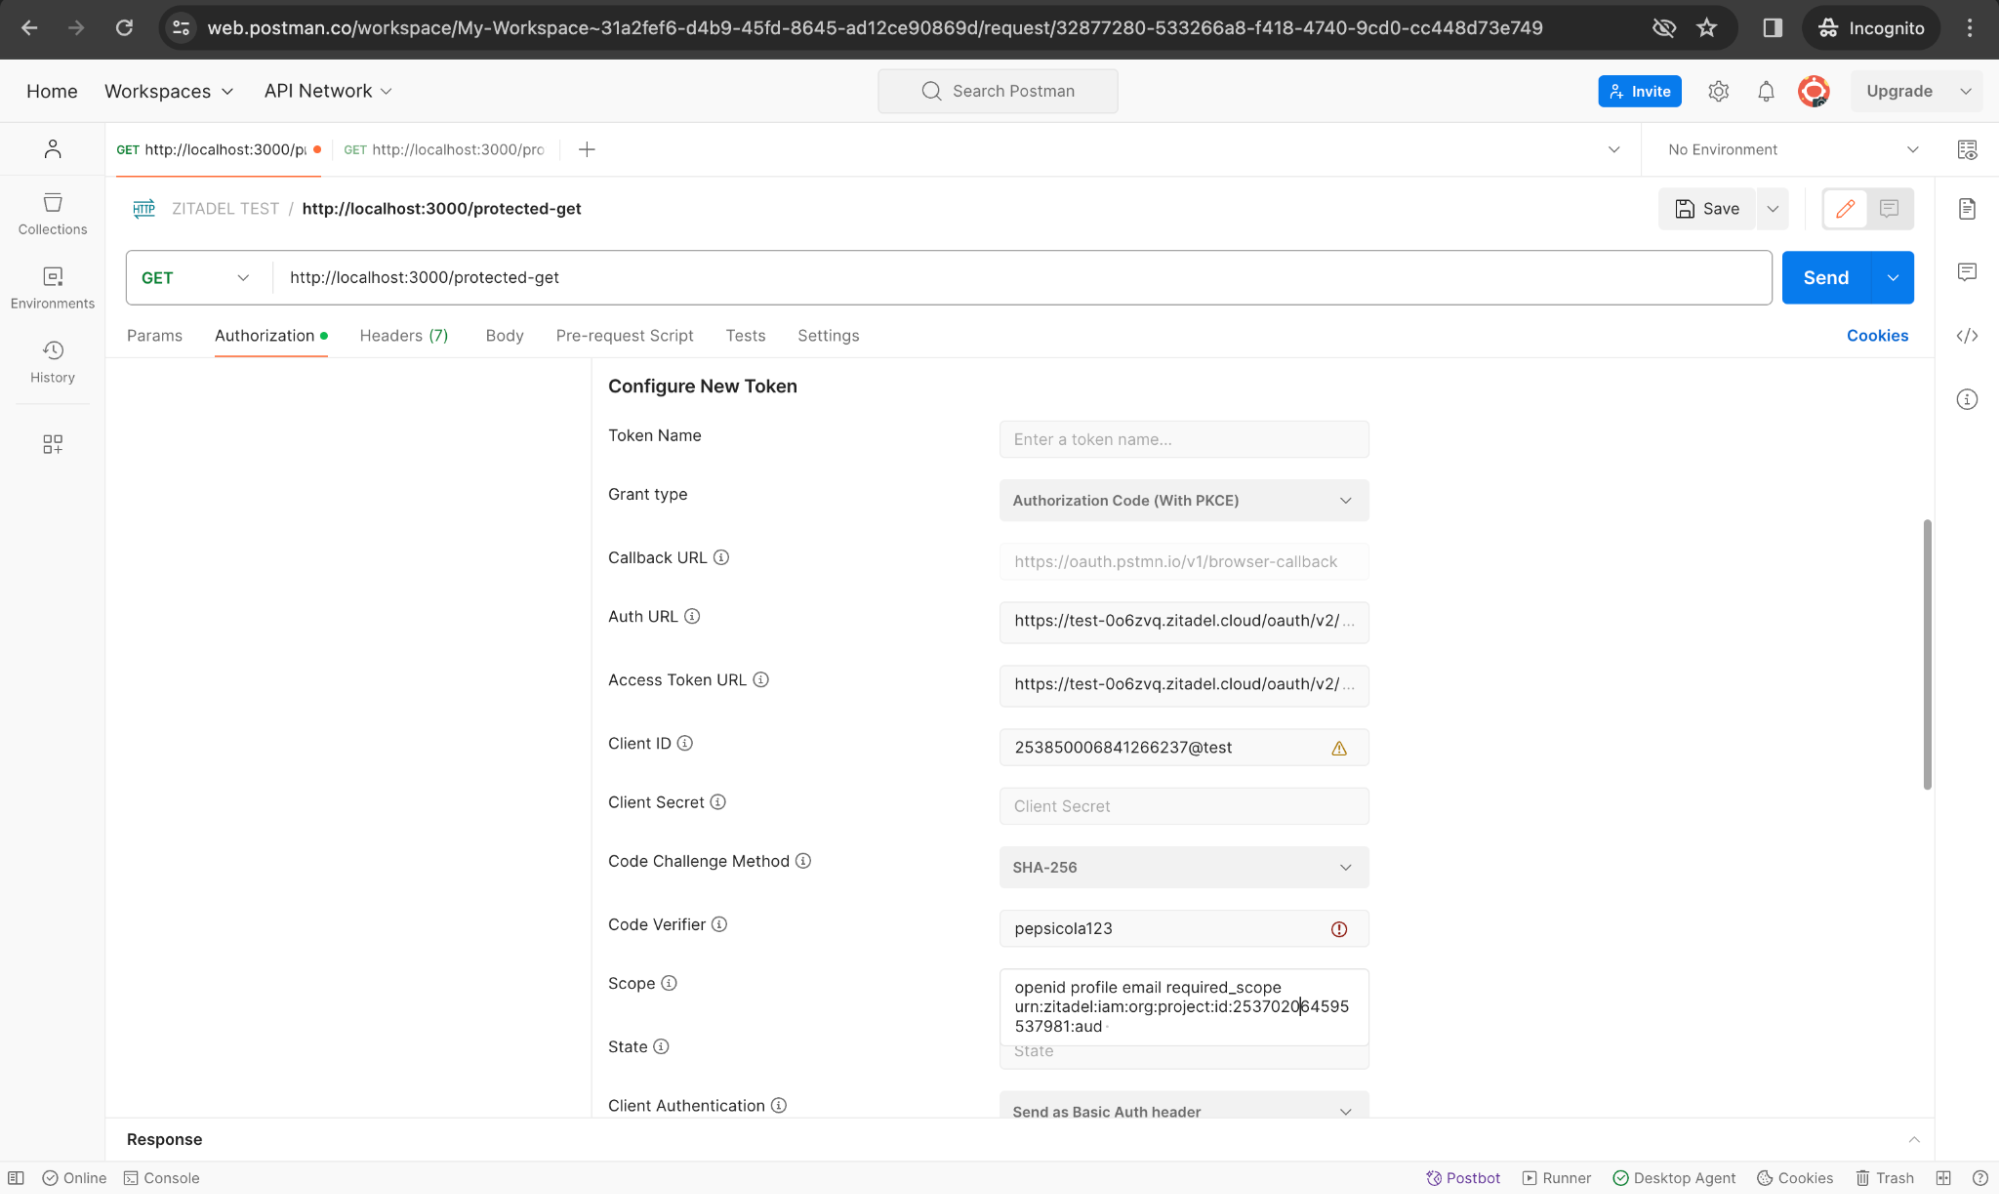Switch to the Body tab
The height and width of the screenshot is (1194, 1999).
point(504,336)
